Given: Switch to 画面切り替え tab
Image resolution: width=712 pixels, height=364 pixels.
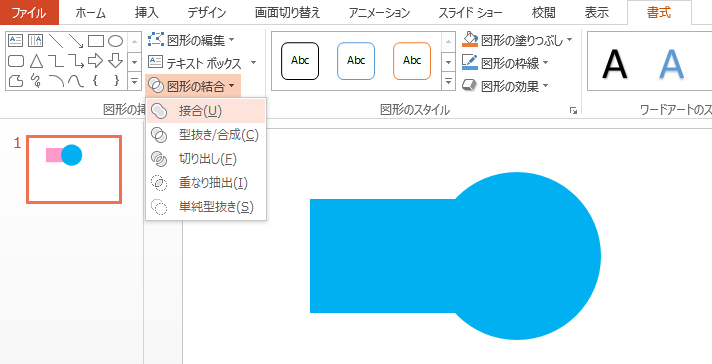Looking at the screenshot, I should (287, 13).
